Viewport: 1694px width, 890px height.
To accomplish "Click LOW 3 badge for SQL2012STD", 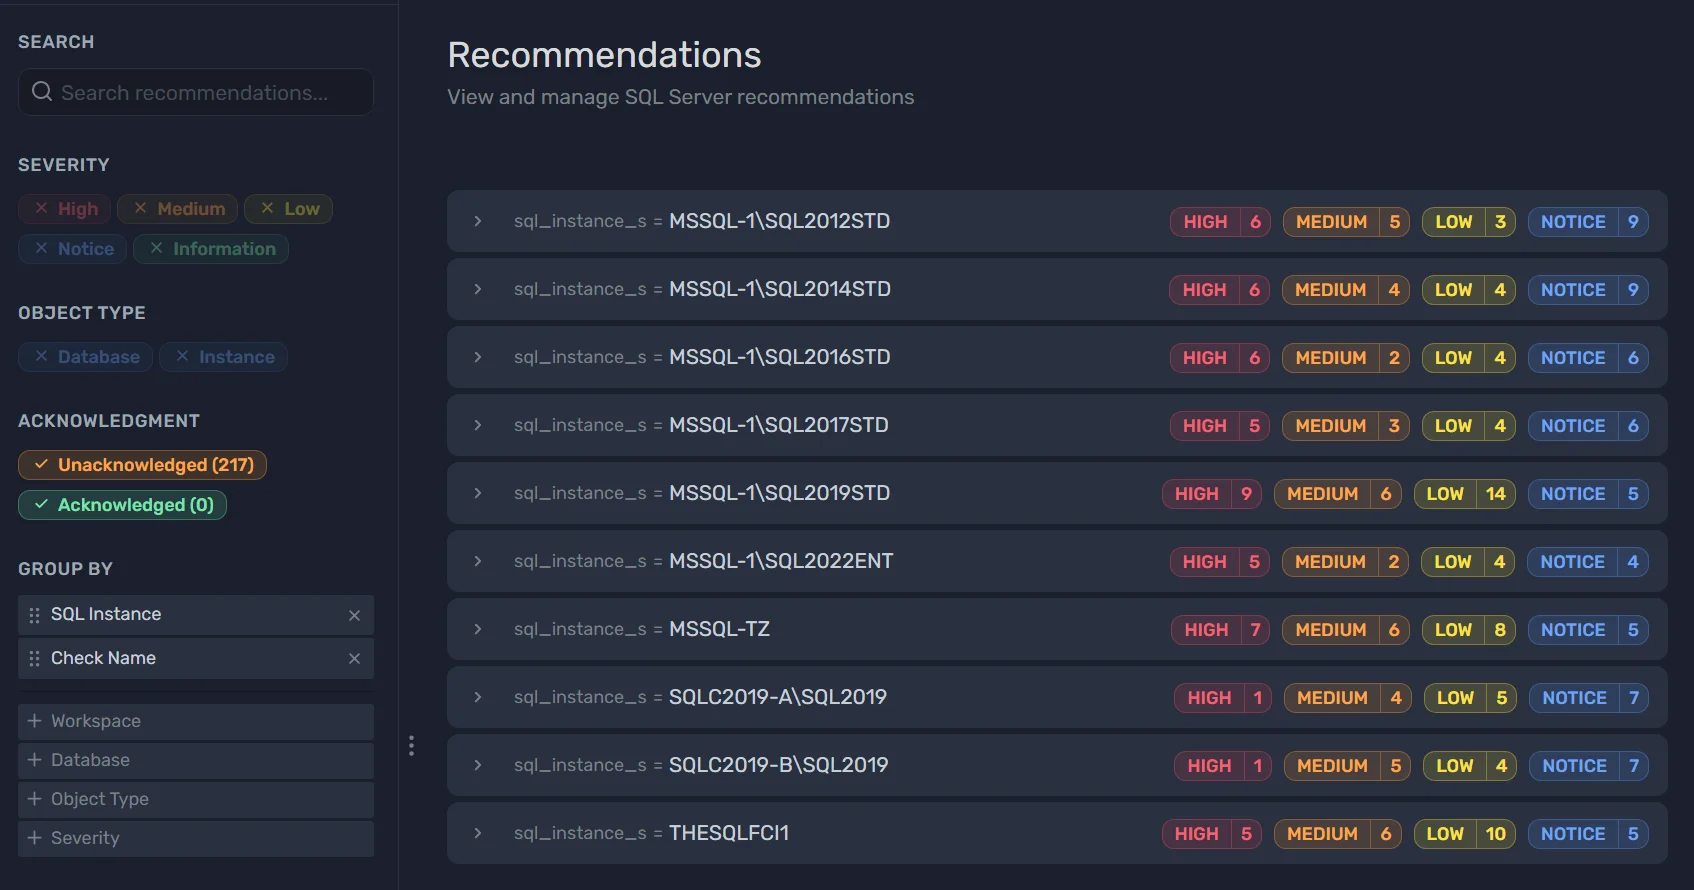I will coord(1469,222).
